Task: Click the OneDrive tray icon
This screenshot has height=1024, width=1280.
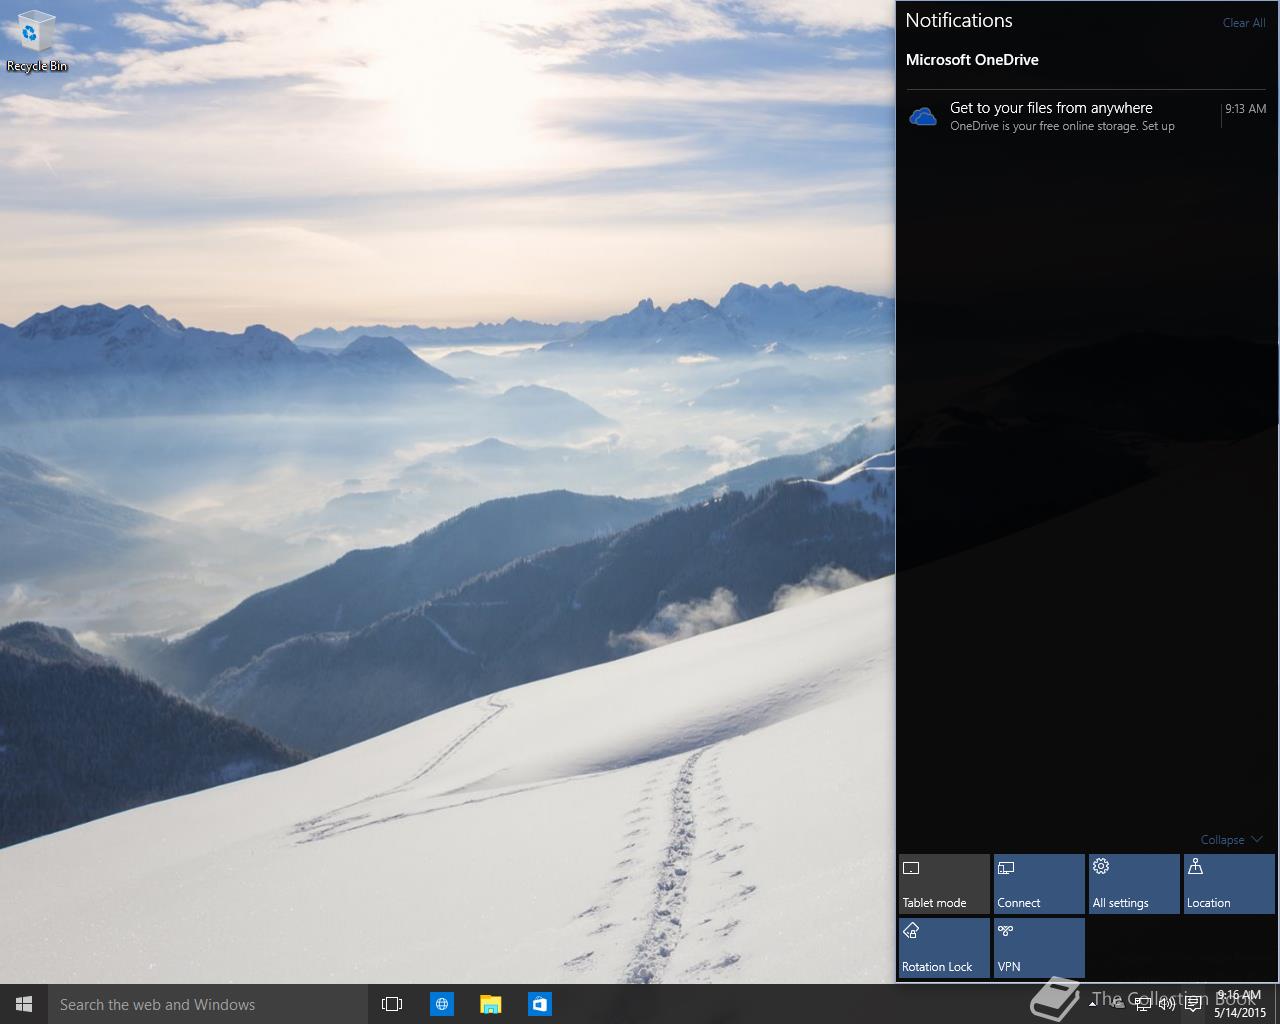Action: pos(1116,1003)
